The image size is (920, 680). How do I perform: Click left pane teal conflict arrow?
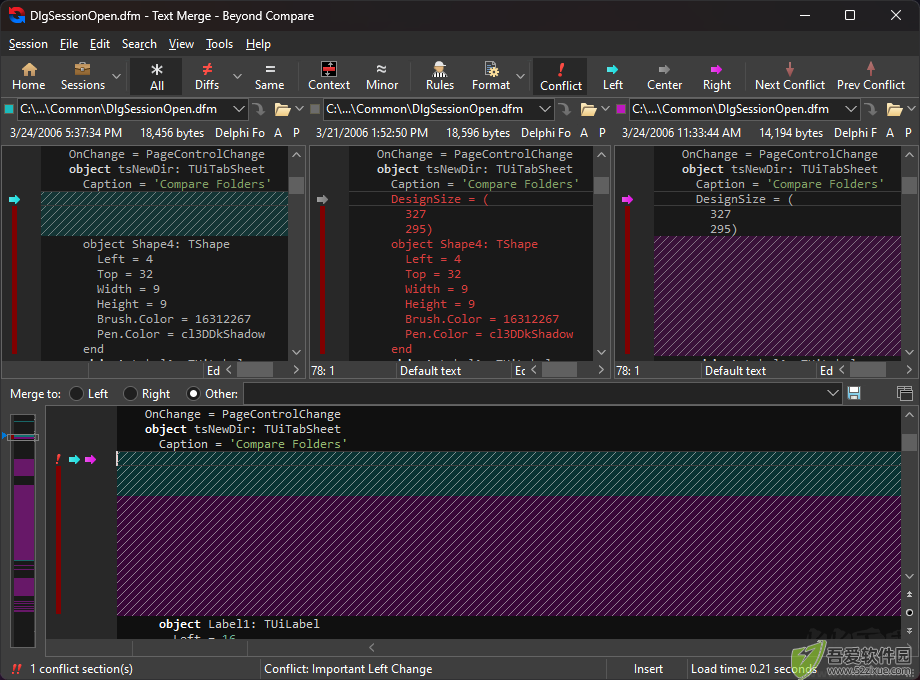(x=15, y=199)
